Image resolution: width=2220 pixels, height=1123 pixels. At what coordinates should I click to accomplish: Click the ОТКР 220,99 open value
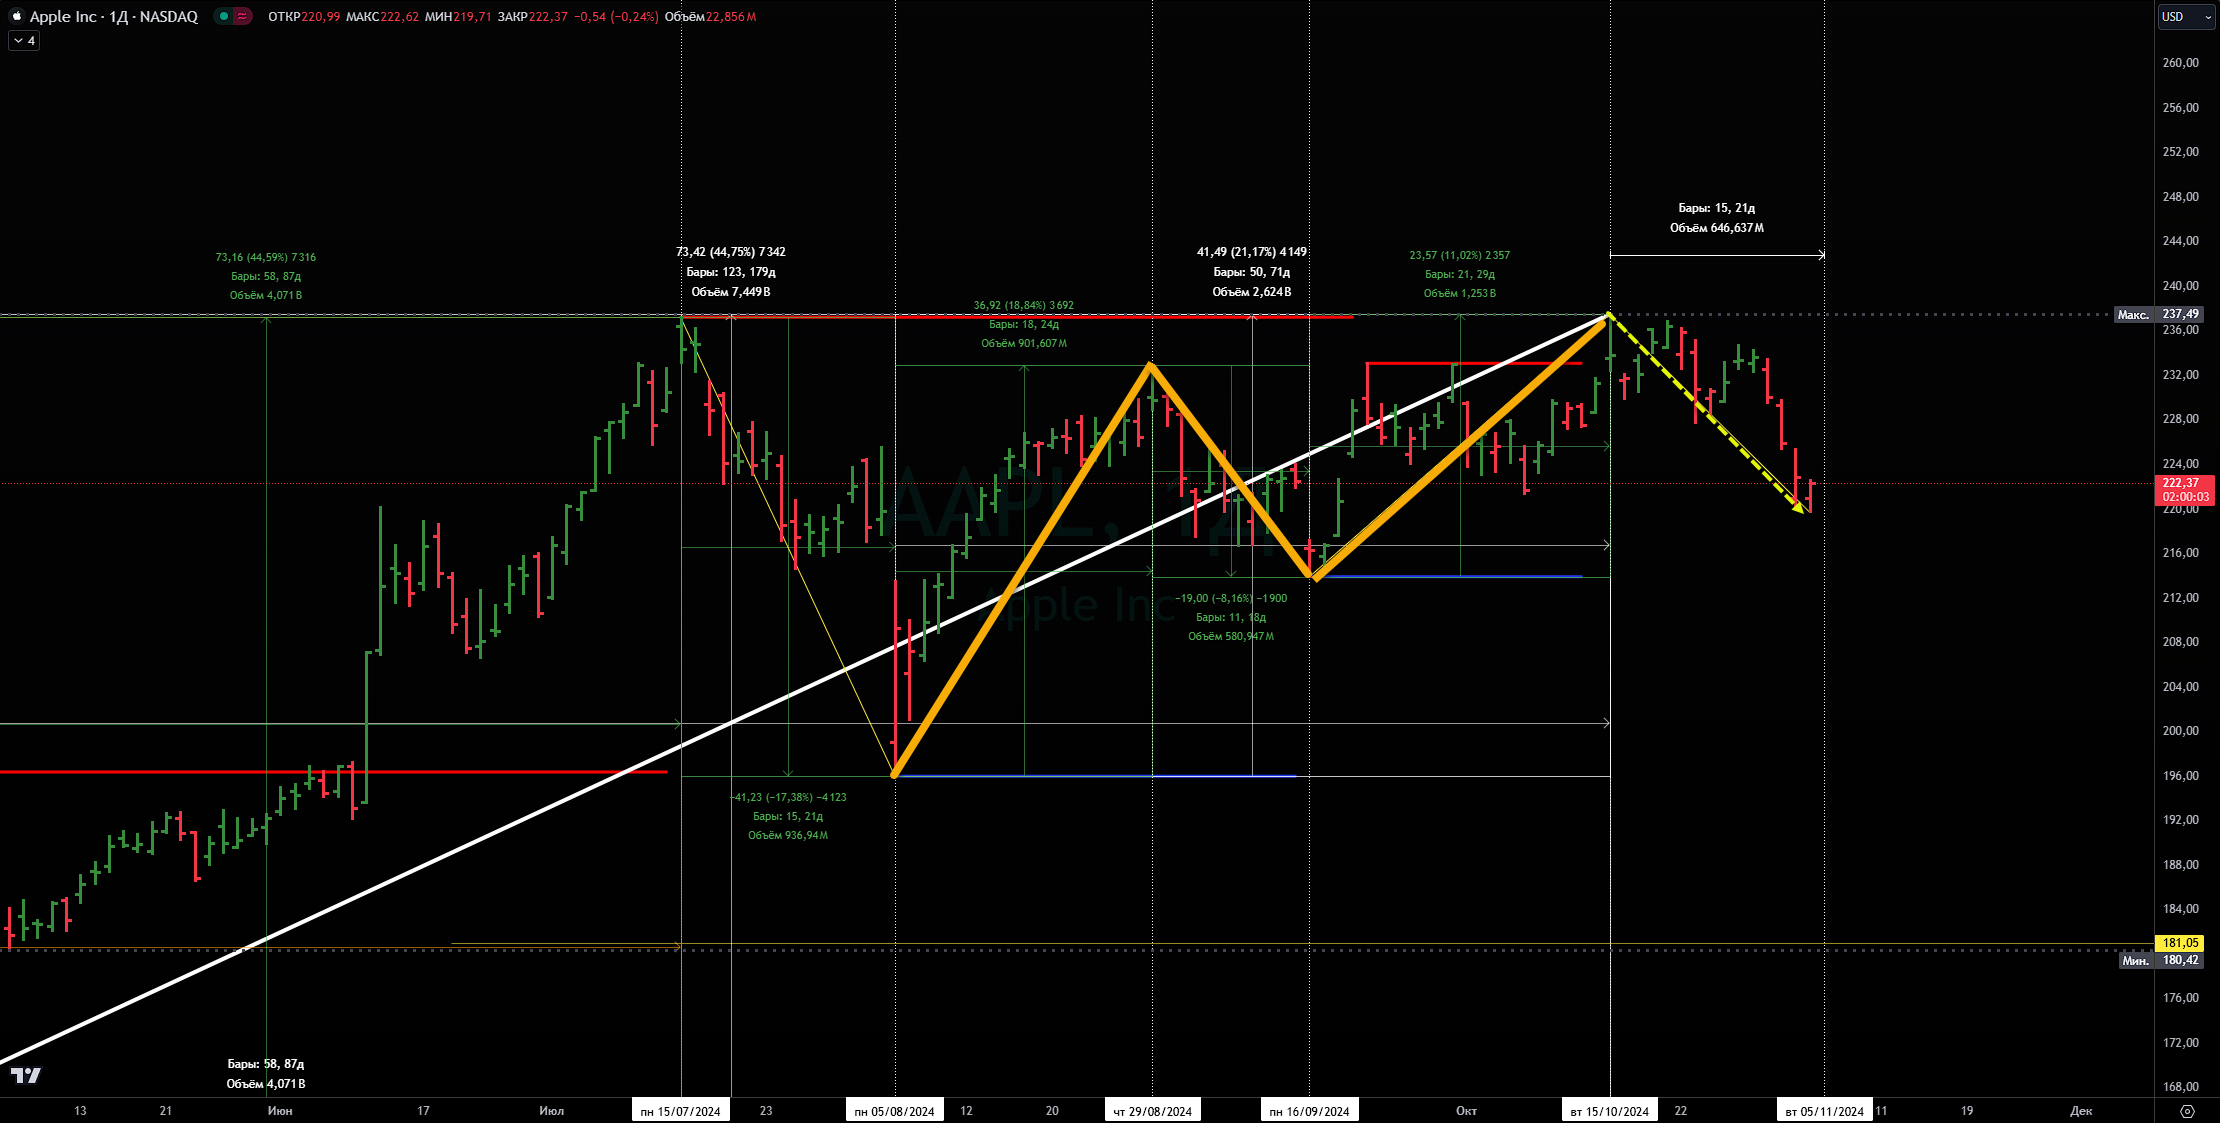(304, 16)
